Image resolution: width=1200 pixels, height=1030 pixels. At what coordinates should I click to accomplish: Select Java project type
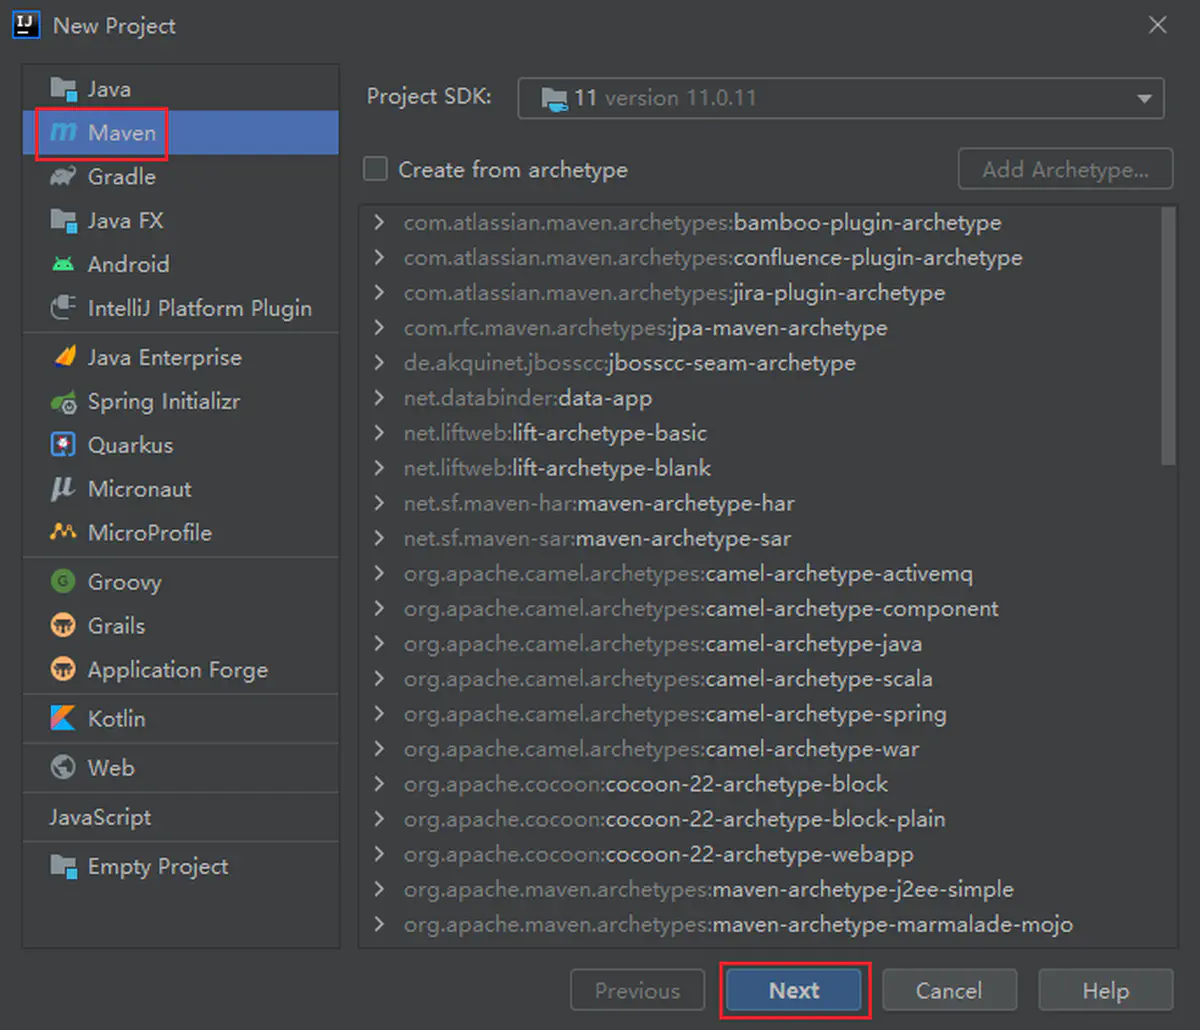[181, 89]
